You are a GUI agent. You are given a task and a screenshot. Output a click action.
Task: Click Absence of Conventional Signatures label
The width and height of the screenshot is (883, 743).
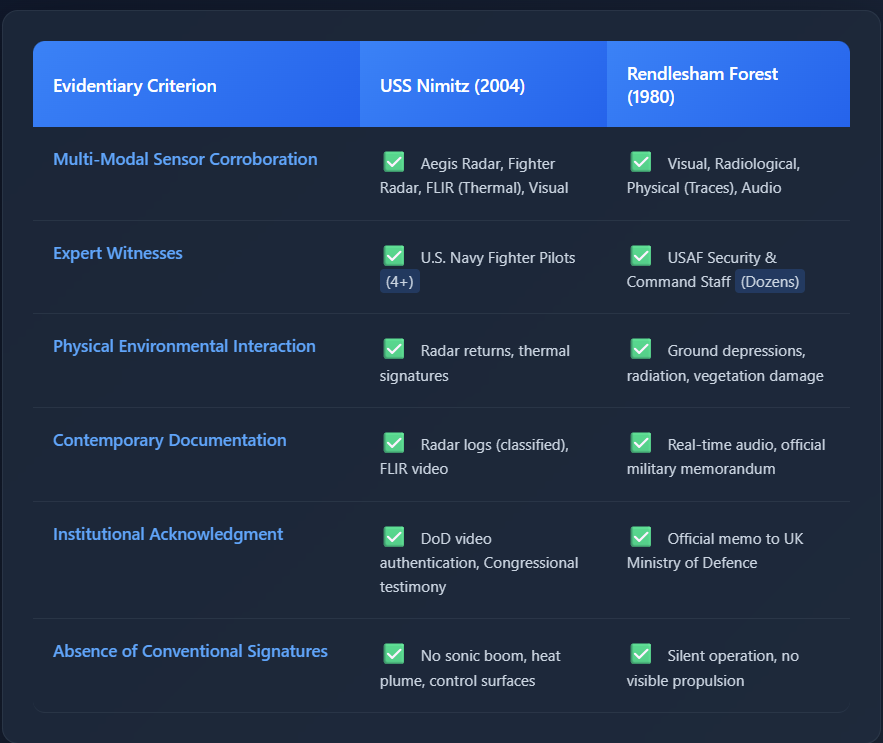(x=190, y=652)
